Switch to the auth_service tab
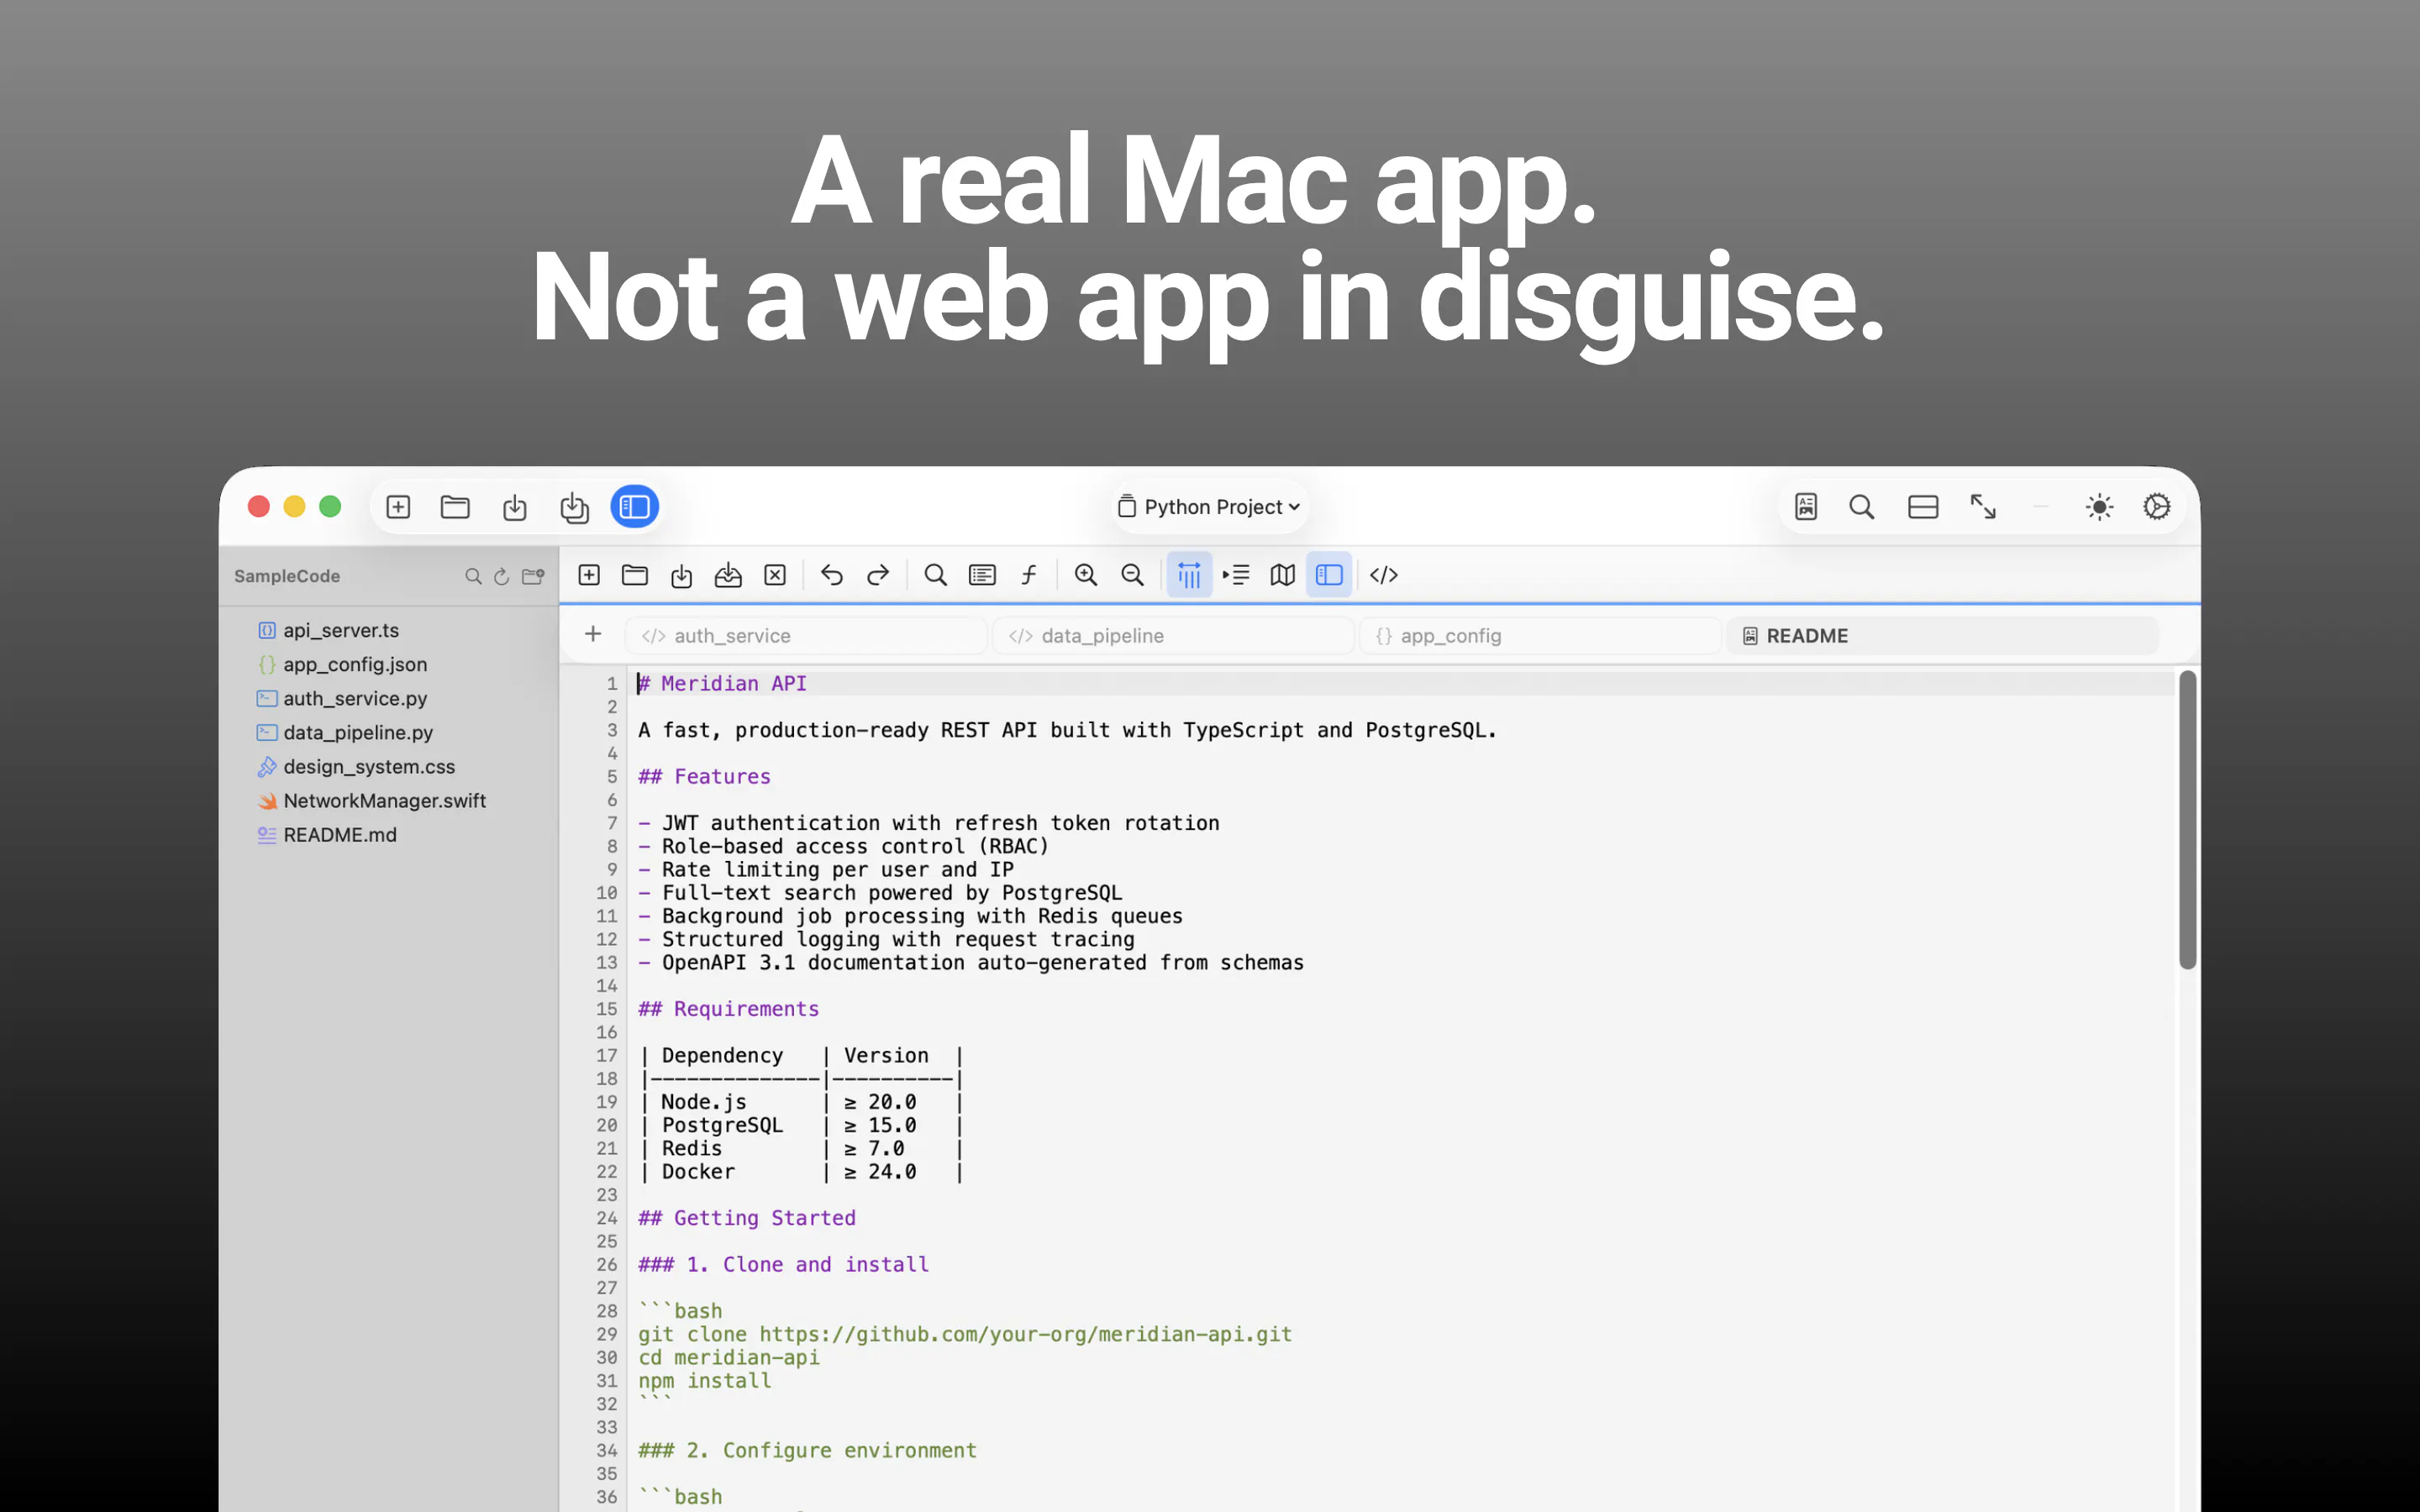 point(806,636)
